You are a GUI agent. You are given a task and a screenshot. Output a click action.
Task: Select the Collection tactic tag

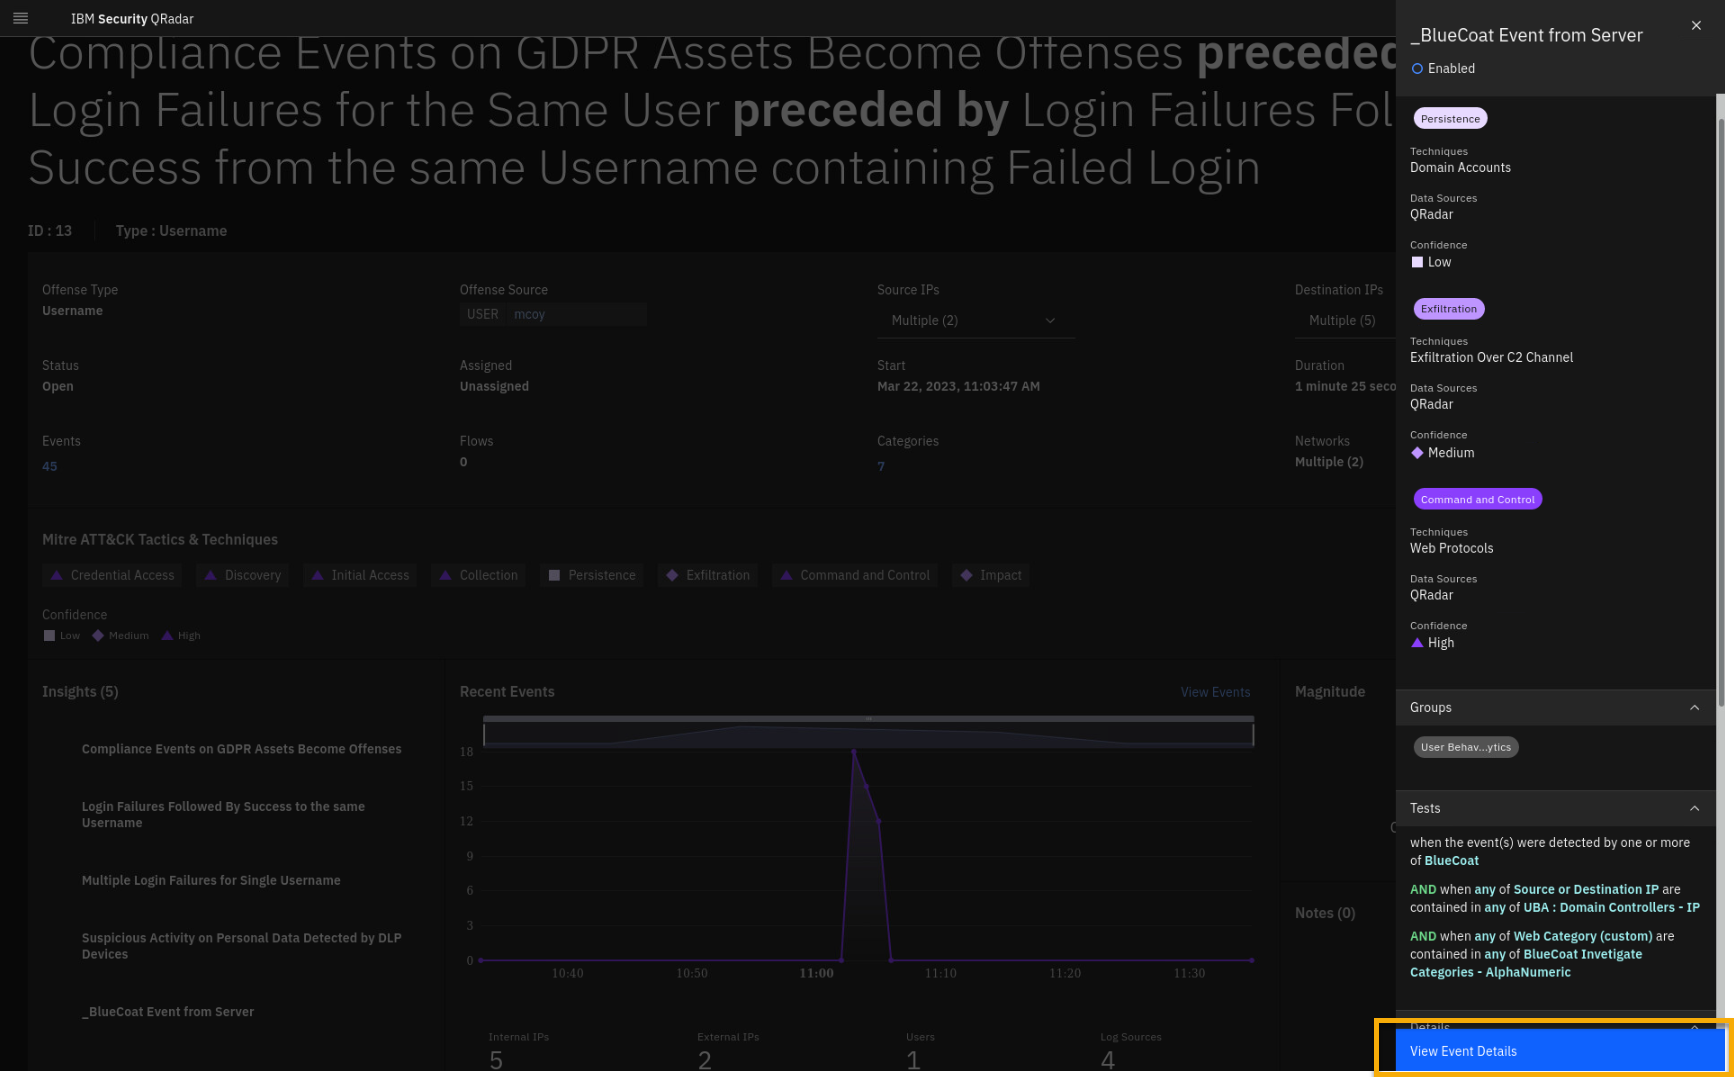pyautogui.click(x=478, y=575)
